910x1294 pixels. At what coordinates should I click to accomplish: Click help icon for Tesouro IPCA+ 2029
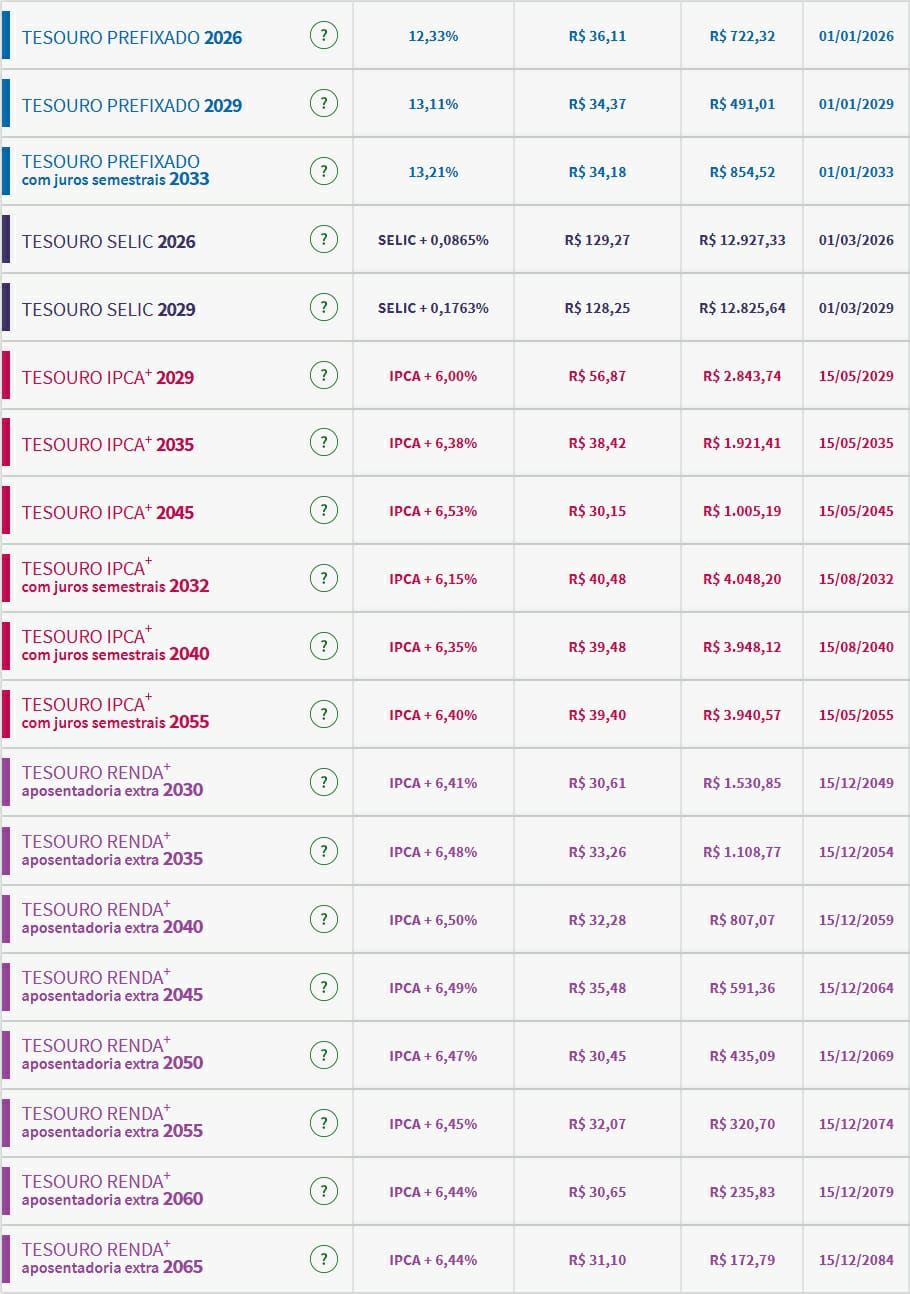(x=323, y=376)
